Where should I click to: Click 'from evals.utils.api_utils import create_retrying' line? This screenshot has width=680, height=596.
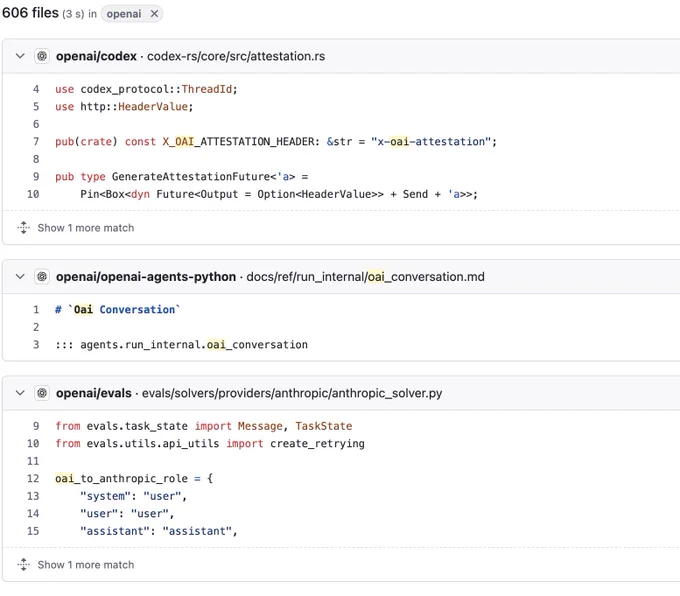[210, 444]
